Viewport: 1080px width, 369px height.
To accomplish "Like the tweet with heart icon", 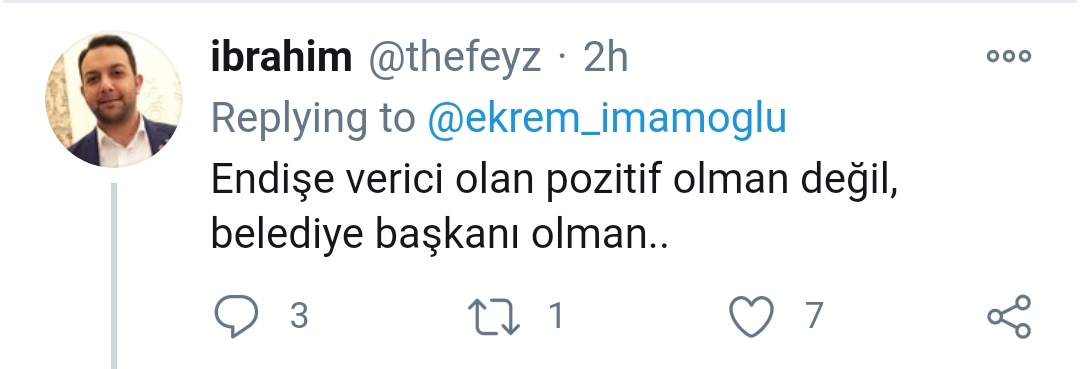I will click(x=751, y=317).
